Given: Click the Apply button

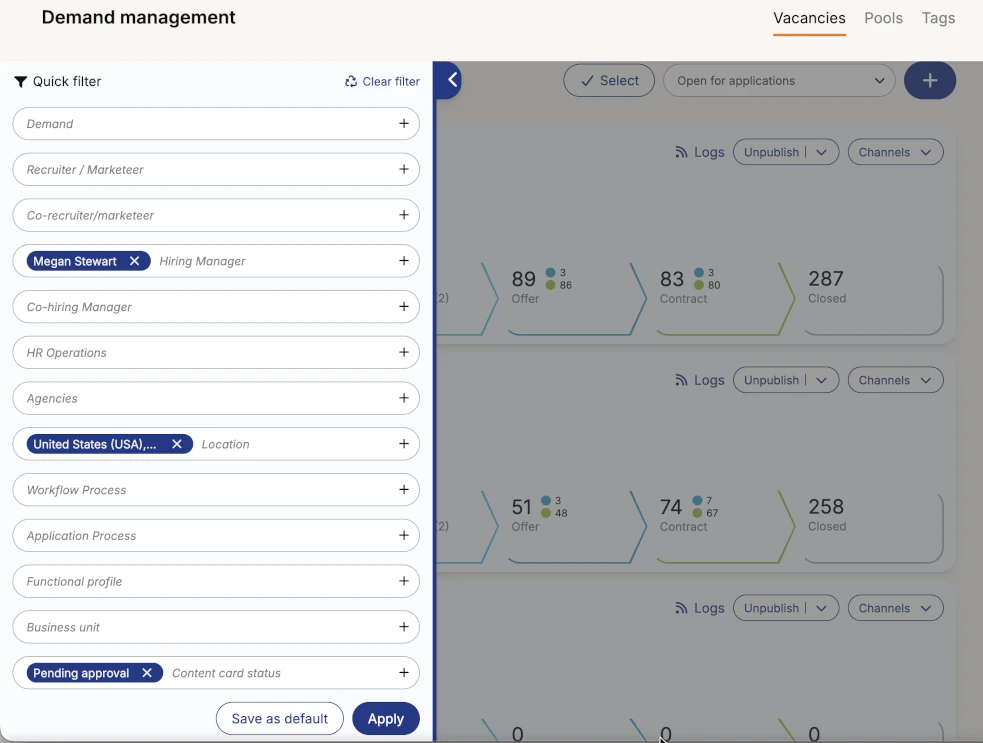Looking at the screenshot, I should tap(386, 719).
